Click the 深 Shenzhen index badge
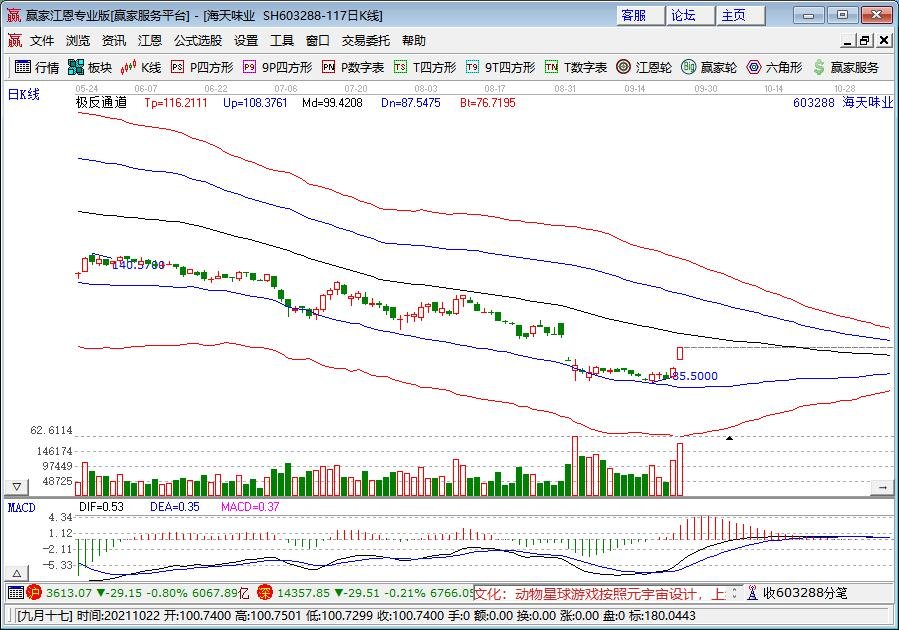This screenshot has width=899, height=630. [x=264, y=592]
